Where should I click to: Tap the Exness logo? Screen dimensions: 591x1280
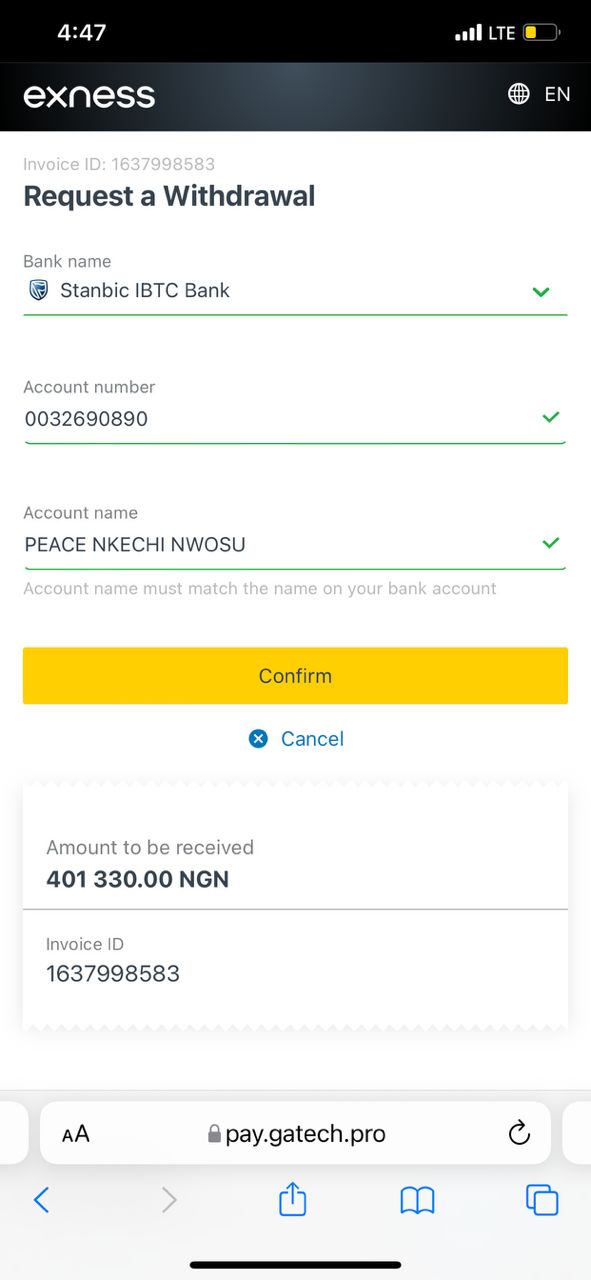coord(89,96)
